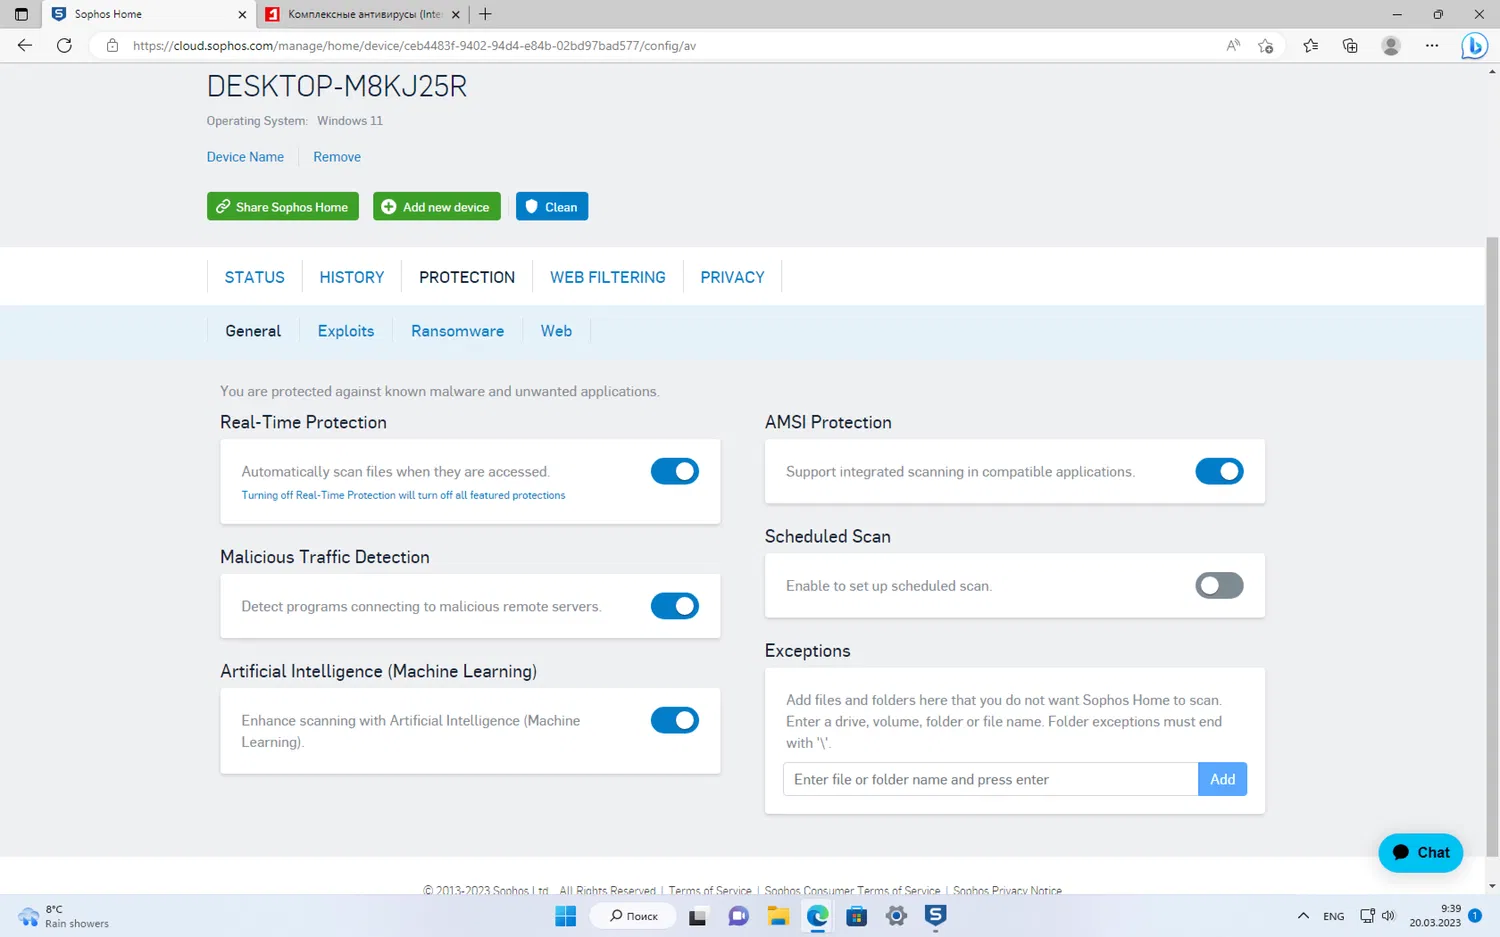Open the ENG input language indicator
Screen dimensions: 1500x937
1333,916
